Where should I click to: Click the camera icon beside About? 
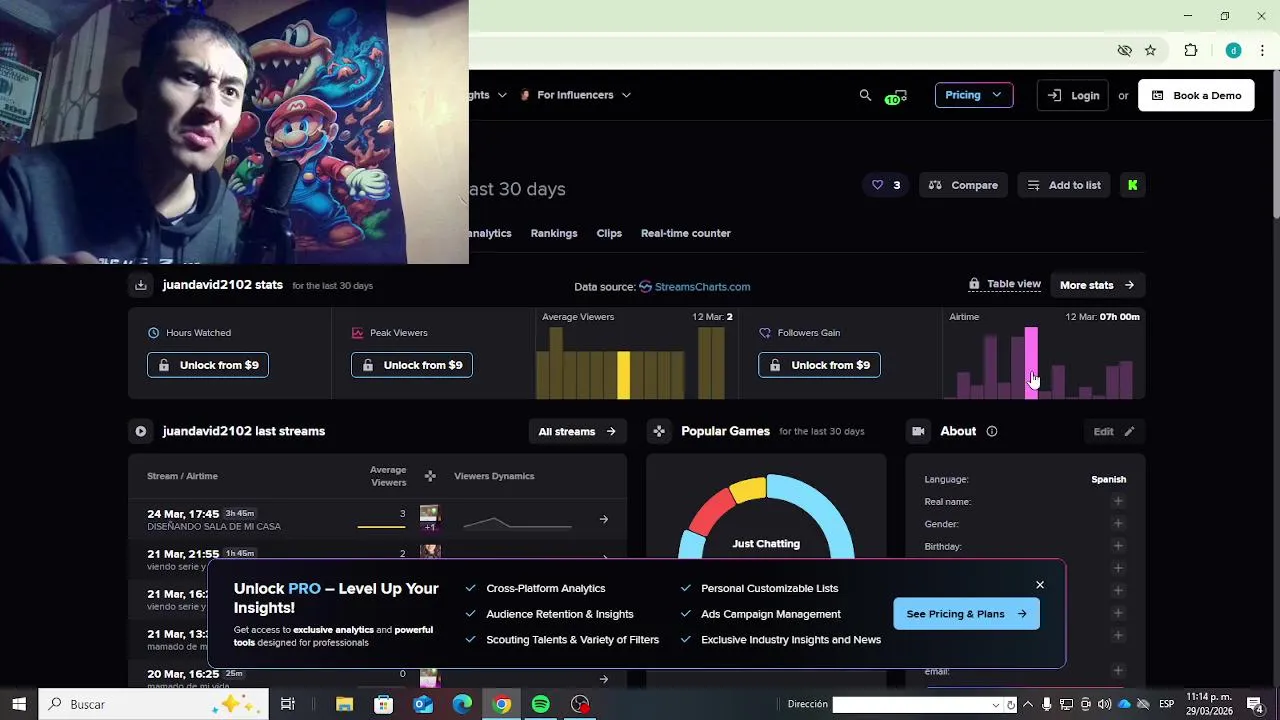tap(918, 431)
